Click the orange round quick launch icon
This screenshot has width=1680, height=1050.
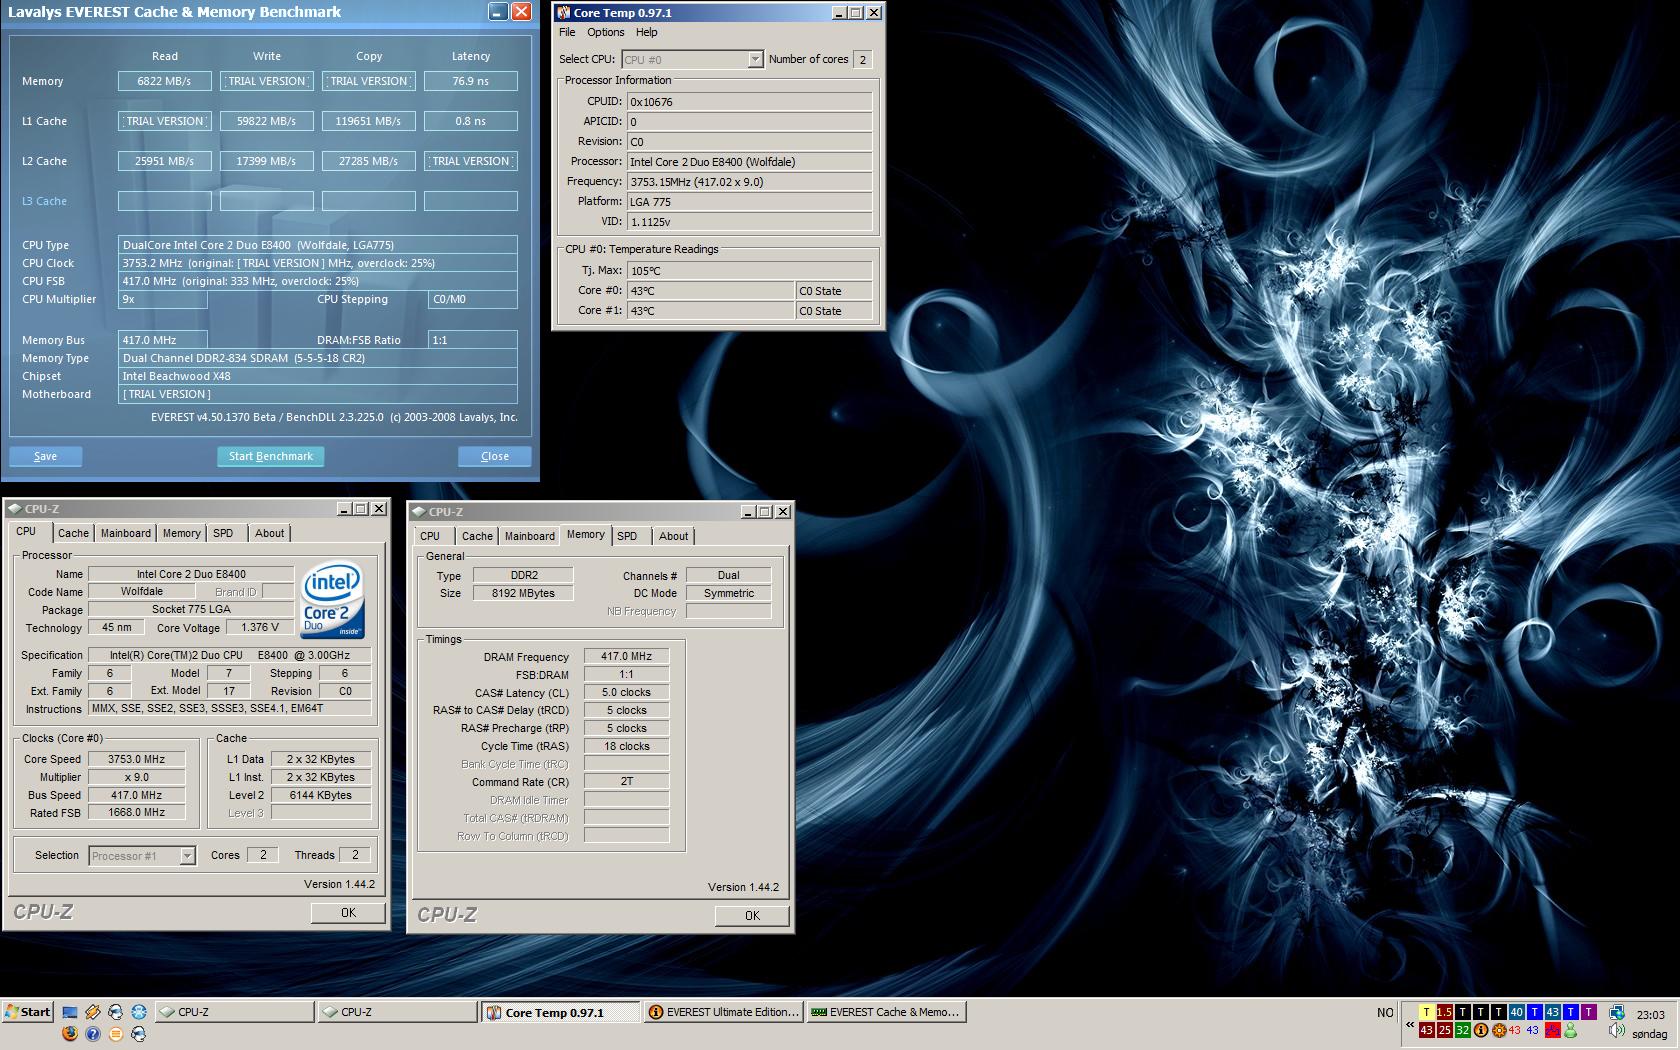pyautogui.click(x=116, y=1034)
